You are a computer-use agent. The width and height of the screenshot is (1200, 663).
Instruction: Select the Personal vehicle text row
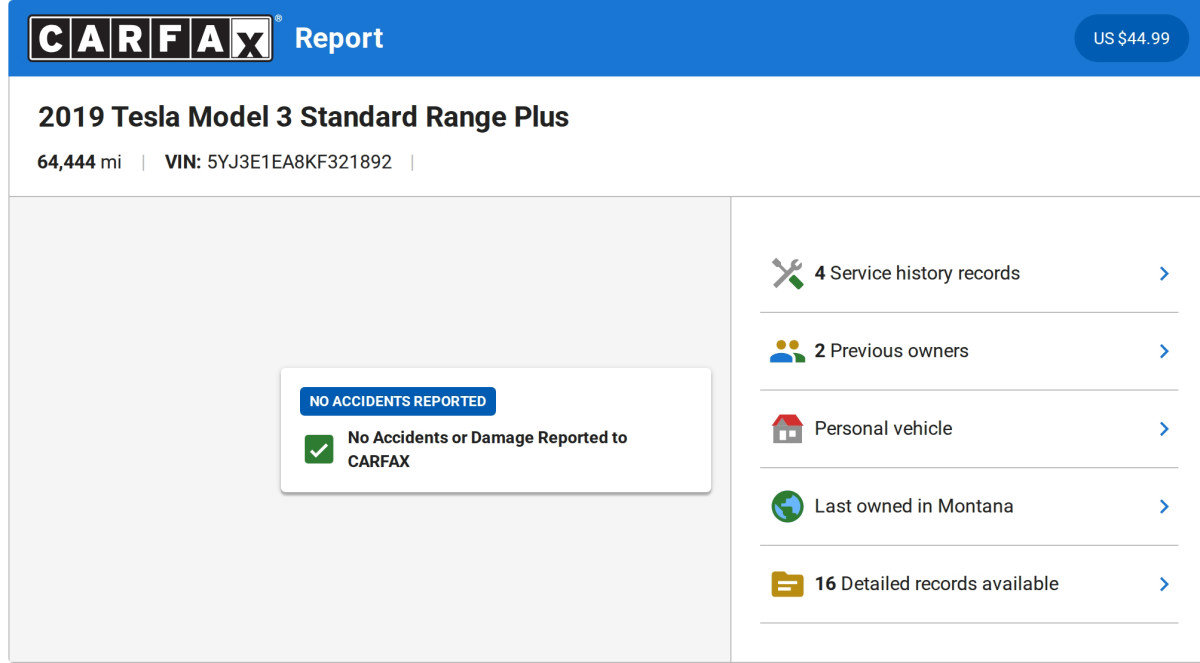click(883, 428)
